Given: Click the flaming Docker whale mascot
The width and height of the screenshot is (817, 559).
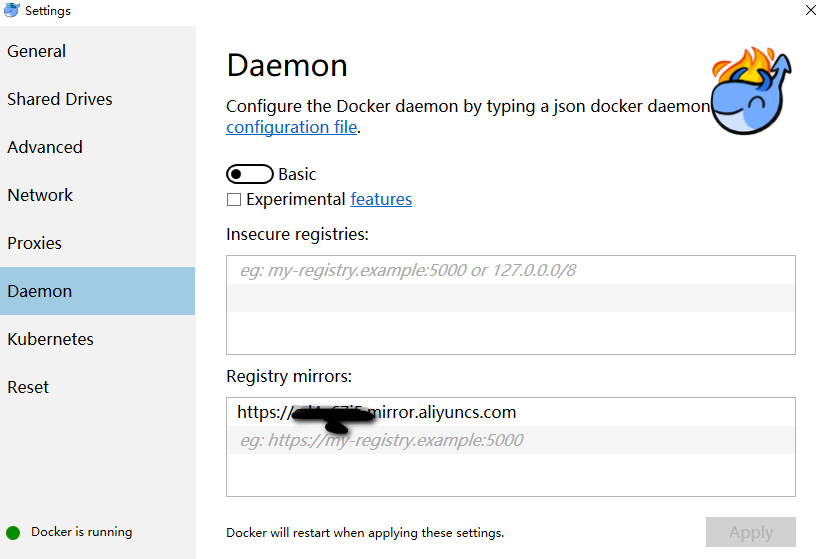Looking at the screenshot, I should (751, 92).
